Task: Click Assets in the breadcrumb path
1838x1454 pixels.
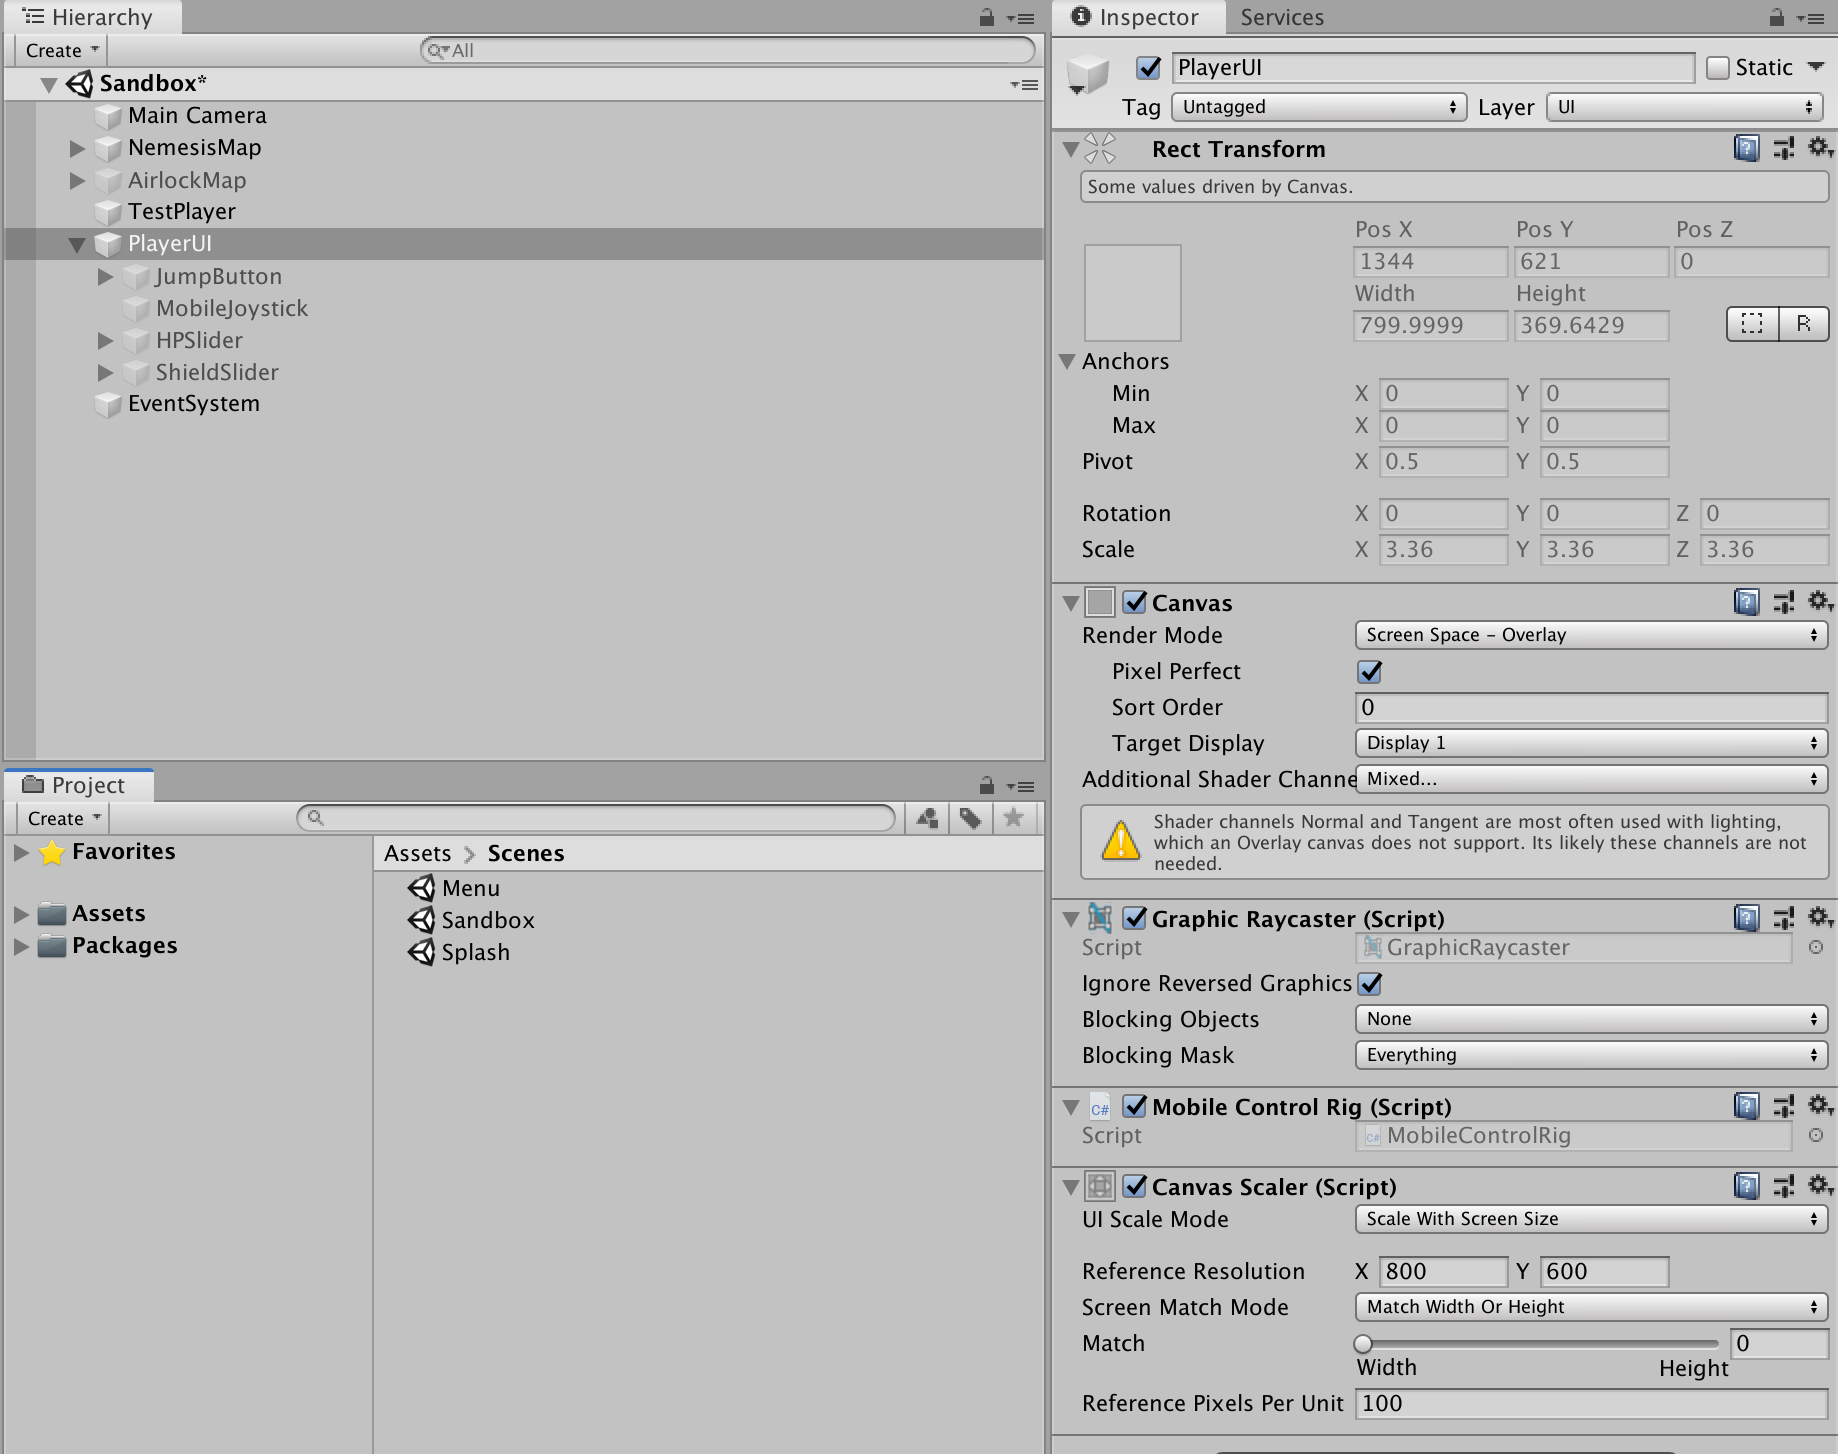Action: point(417,853)
